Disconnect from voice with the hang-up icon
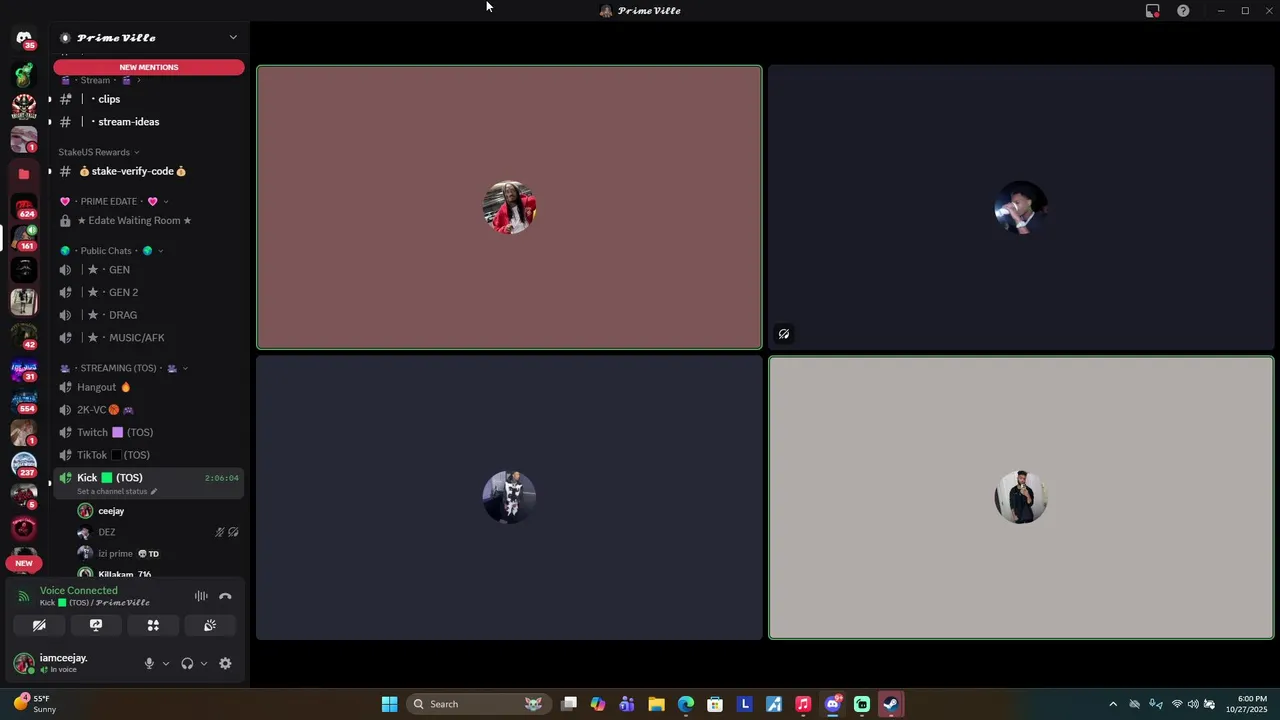The height and width of the screenshot is (720, 1280). [225, 597]
